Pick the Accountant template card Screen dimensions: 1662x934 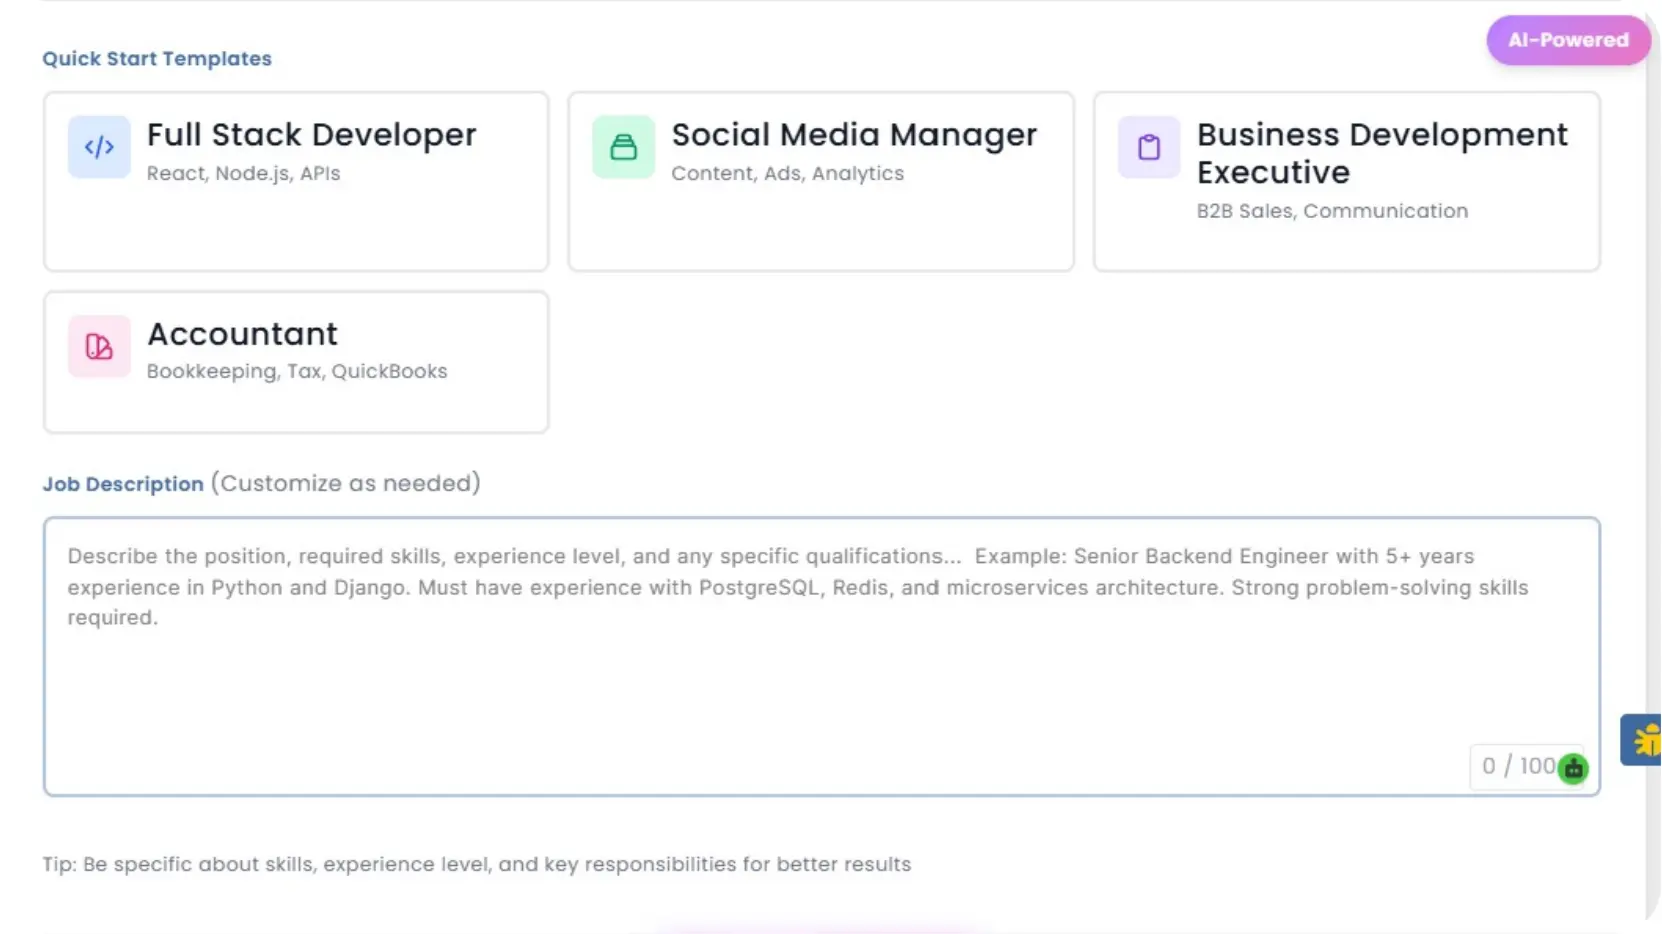tap(296, 362)
